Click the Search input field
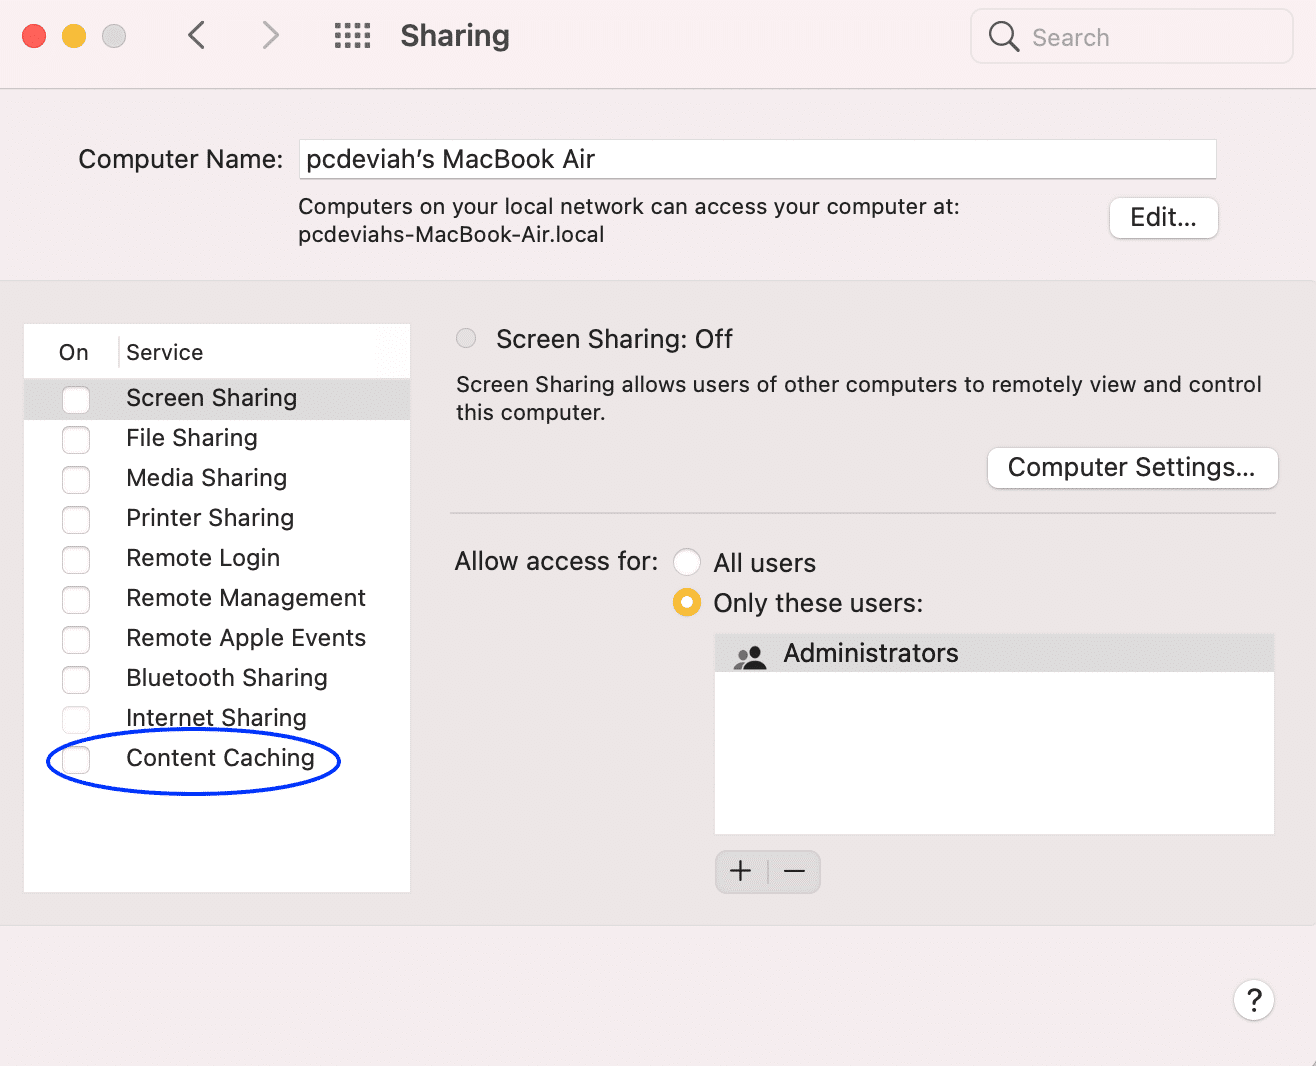 coord(1100,36)
